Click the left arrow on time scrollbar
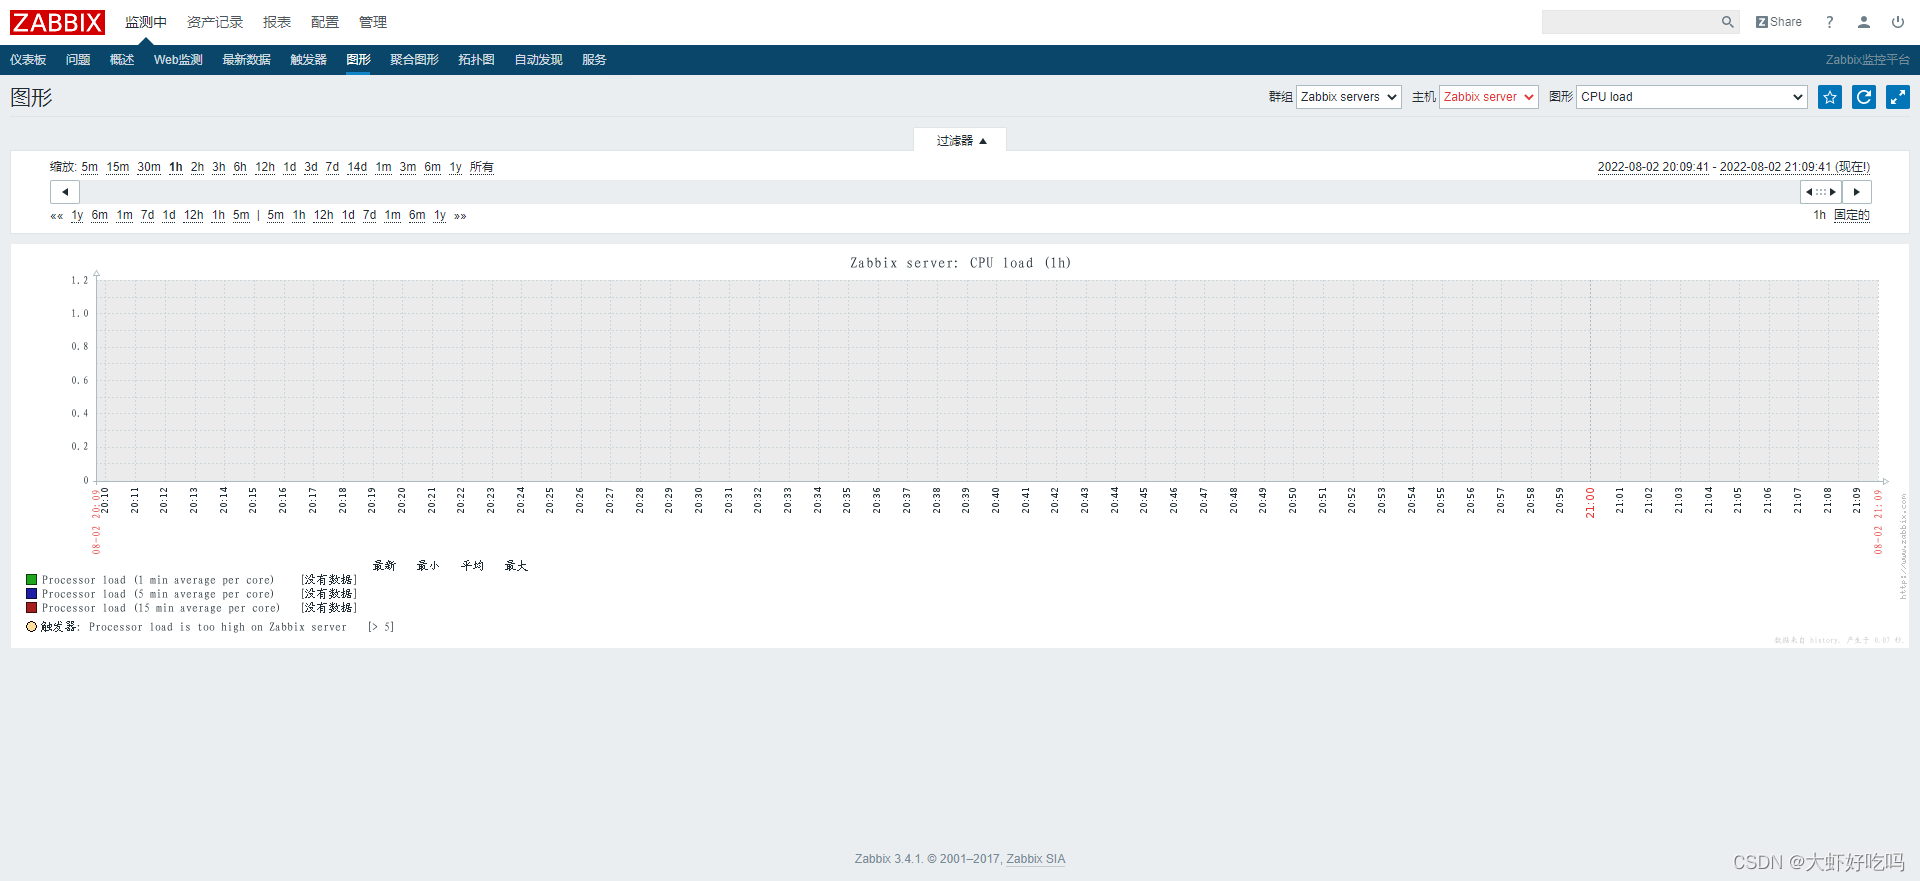1920x881 pixels. pyautogui.click(x=65, y=192)
